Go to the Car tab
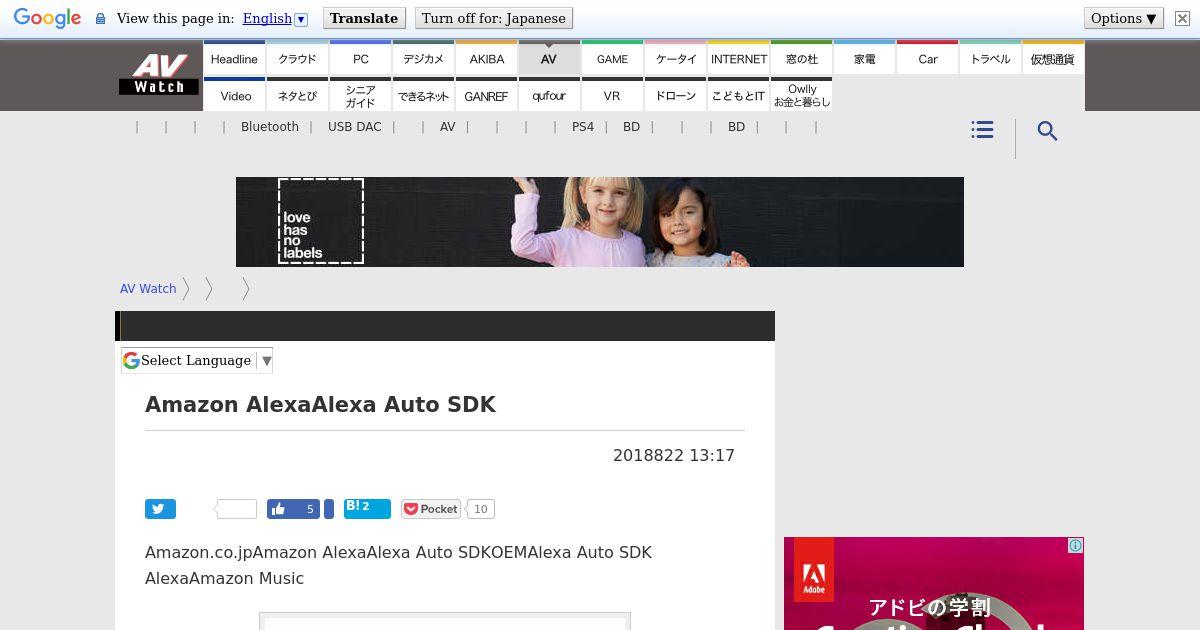Screen dimensions: 1200x630 (x=928, y=58)
